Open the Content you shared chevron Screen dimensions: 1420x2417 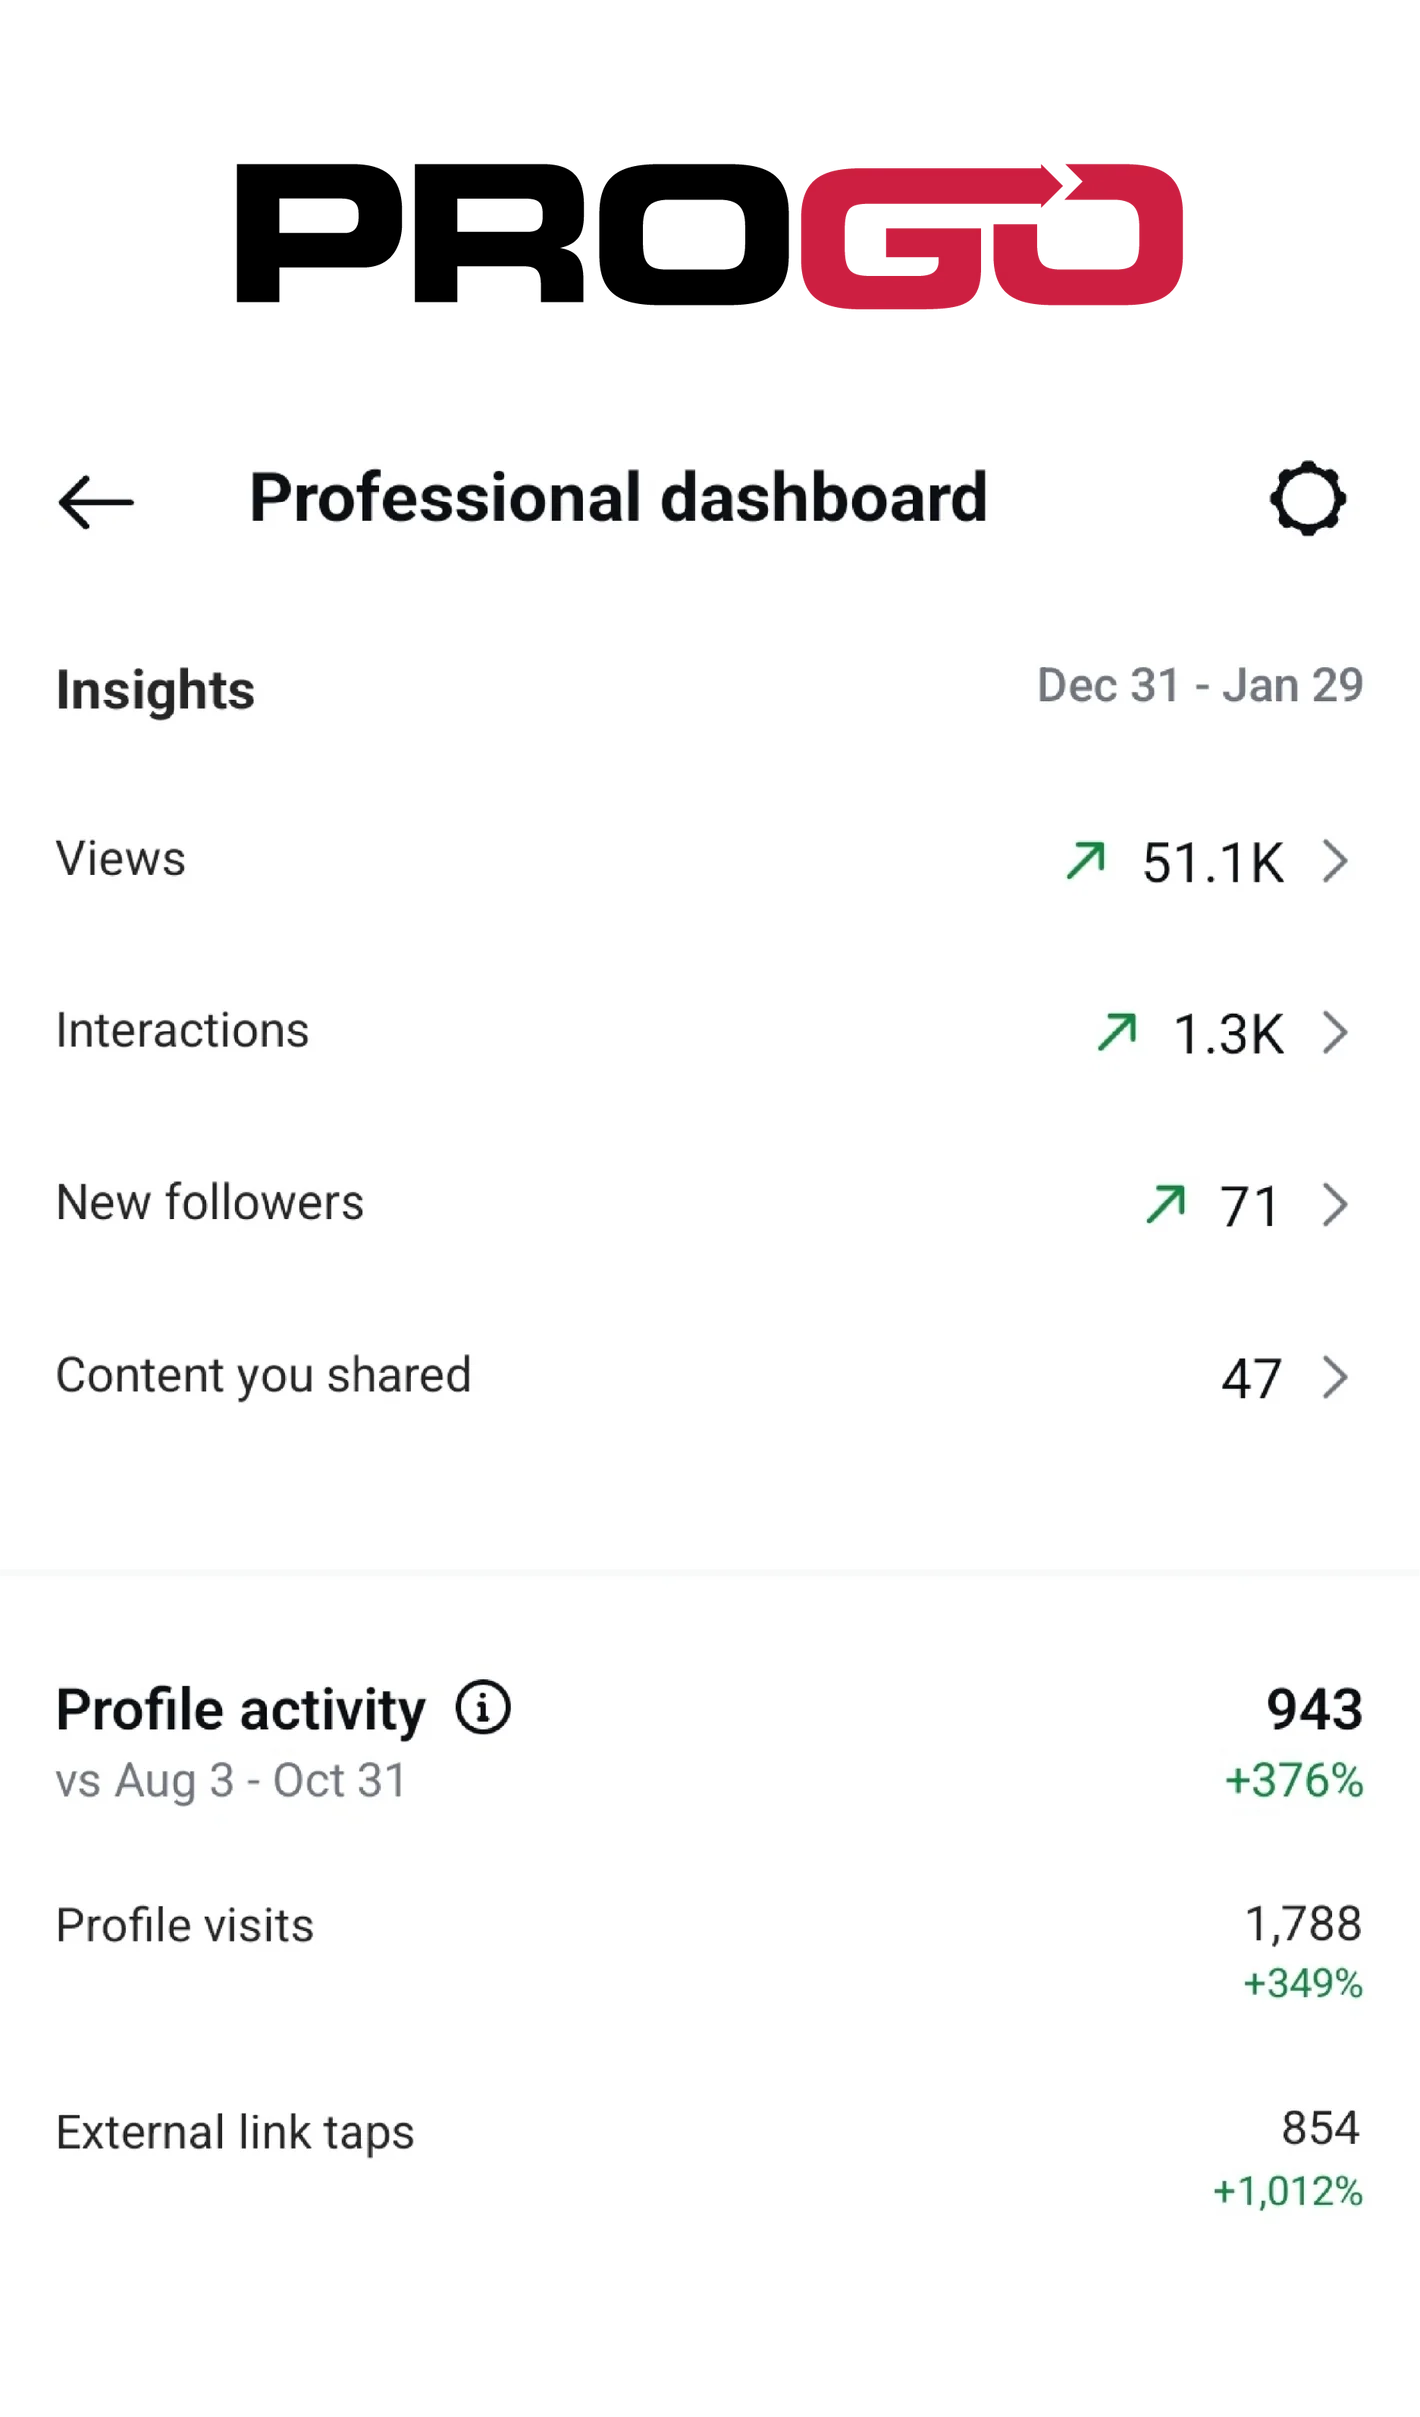(1336, 1377)
